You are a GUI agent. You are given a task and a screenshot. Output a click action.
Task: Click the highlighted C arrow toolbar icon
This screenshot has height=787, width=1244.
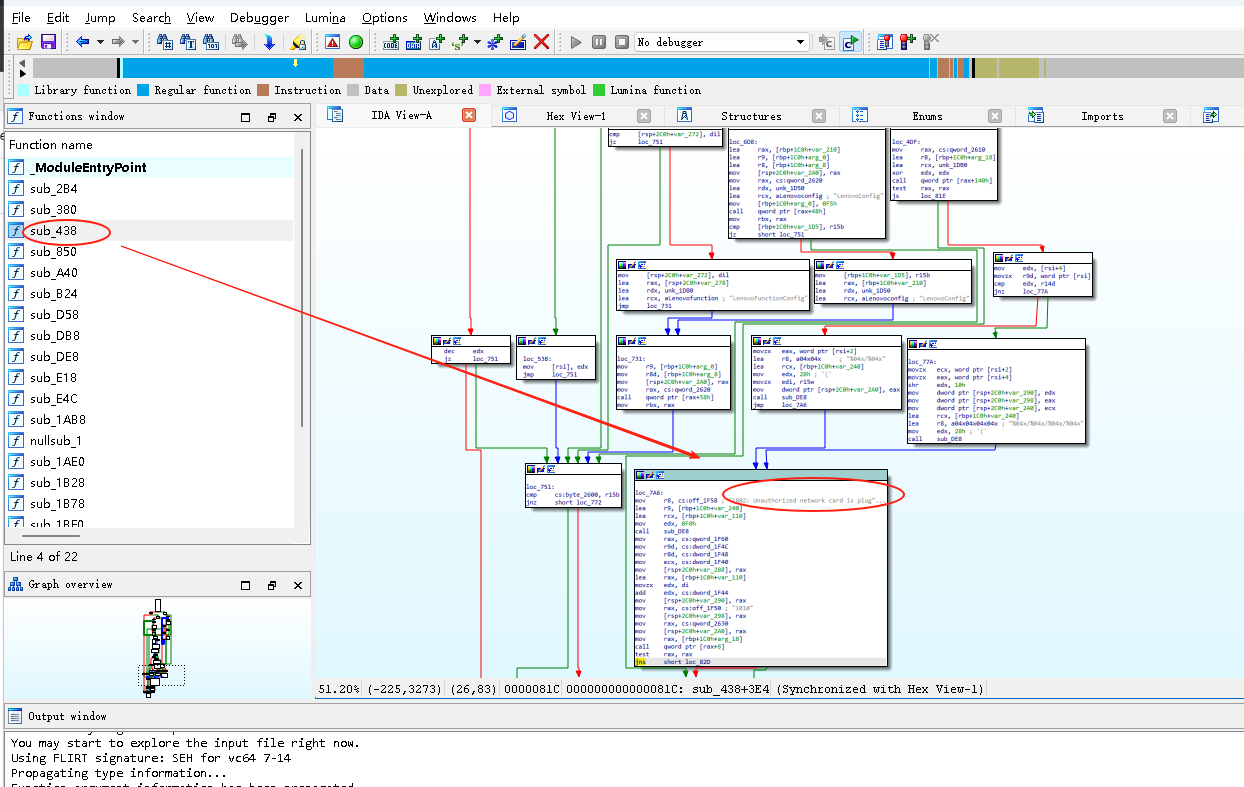850,42
